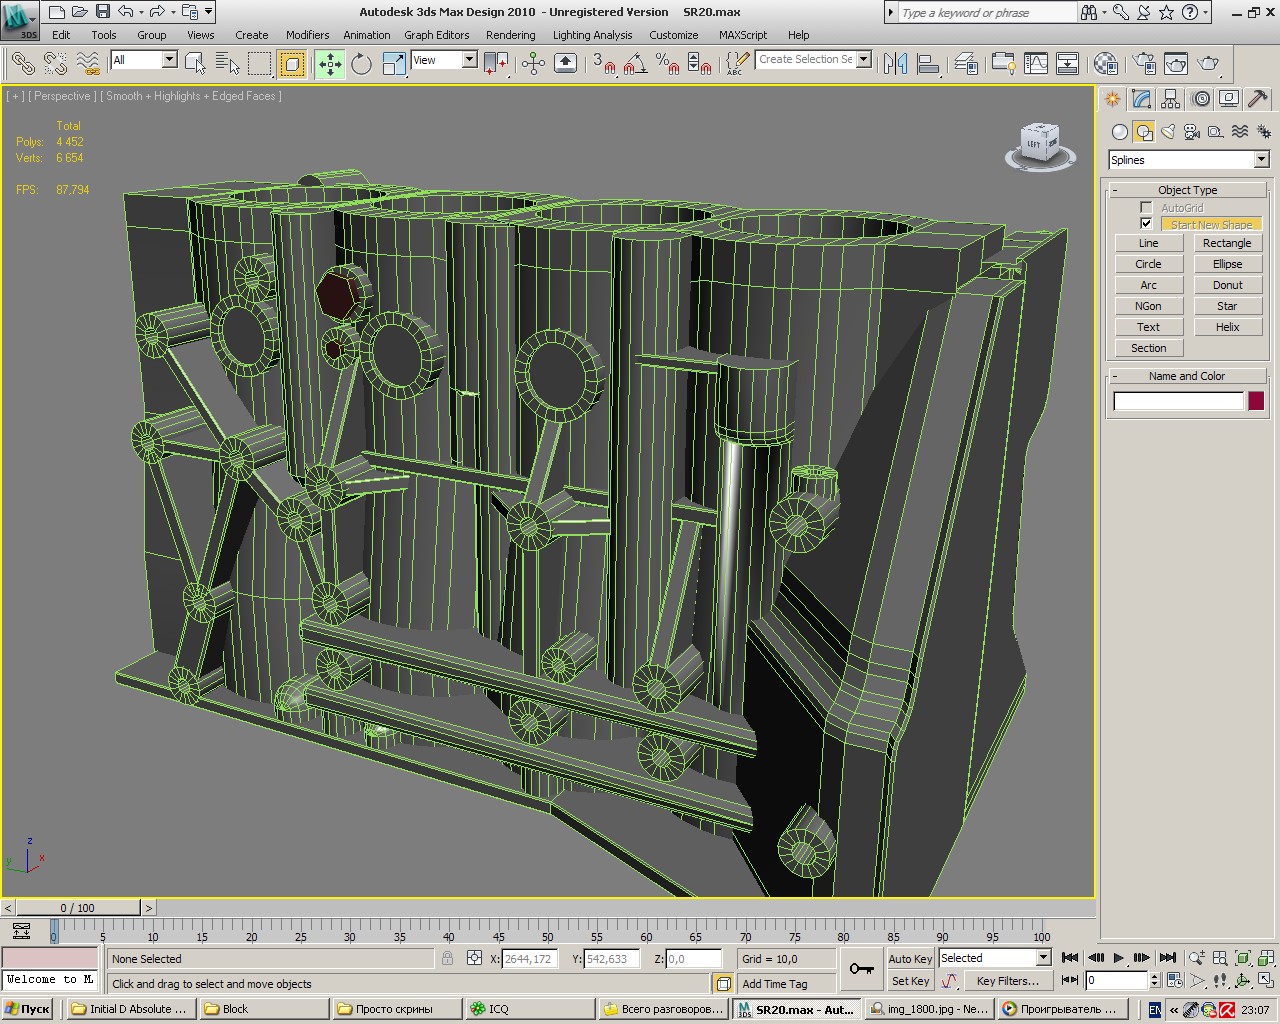
Task: Select the Rotate tool in the toolbar
Action: [x=362, y=64]
